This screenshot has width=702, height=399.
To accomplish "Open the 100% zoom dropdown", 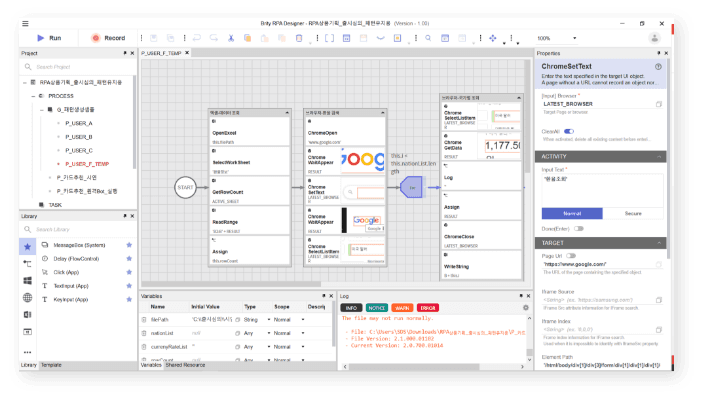I will pos(557,38).
